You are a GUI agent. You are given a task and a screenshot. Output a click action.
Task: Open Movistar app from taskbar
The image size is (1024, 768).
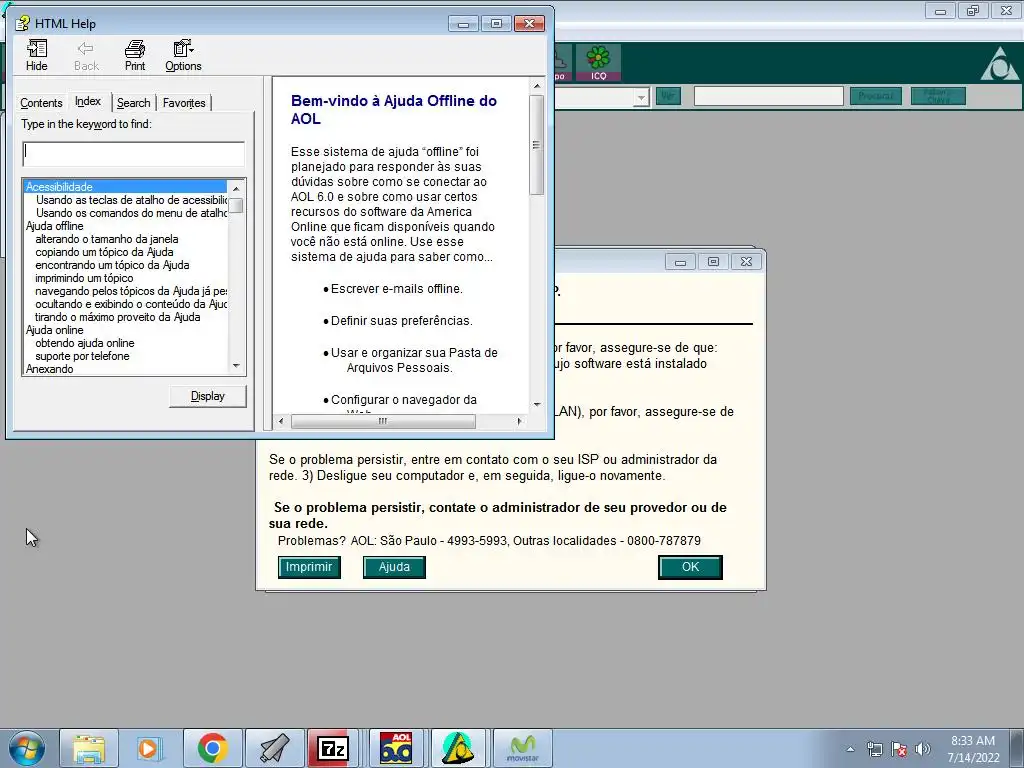[522, 748]
